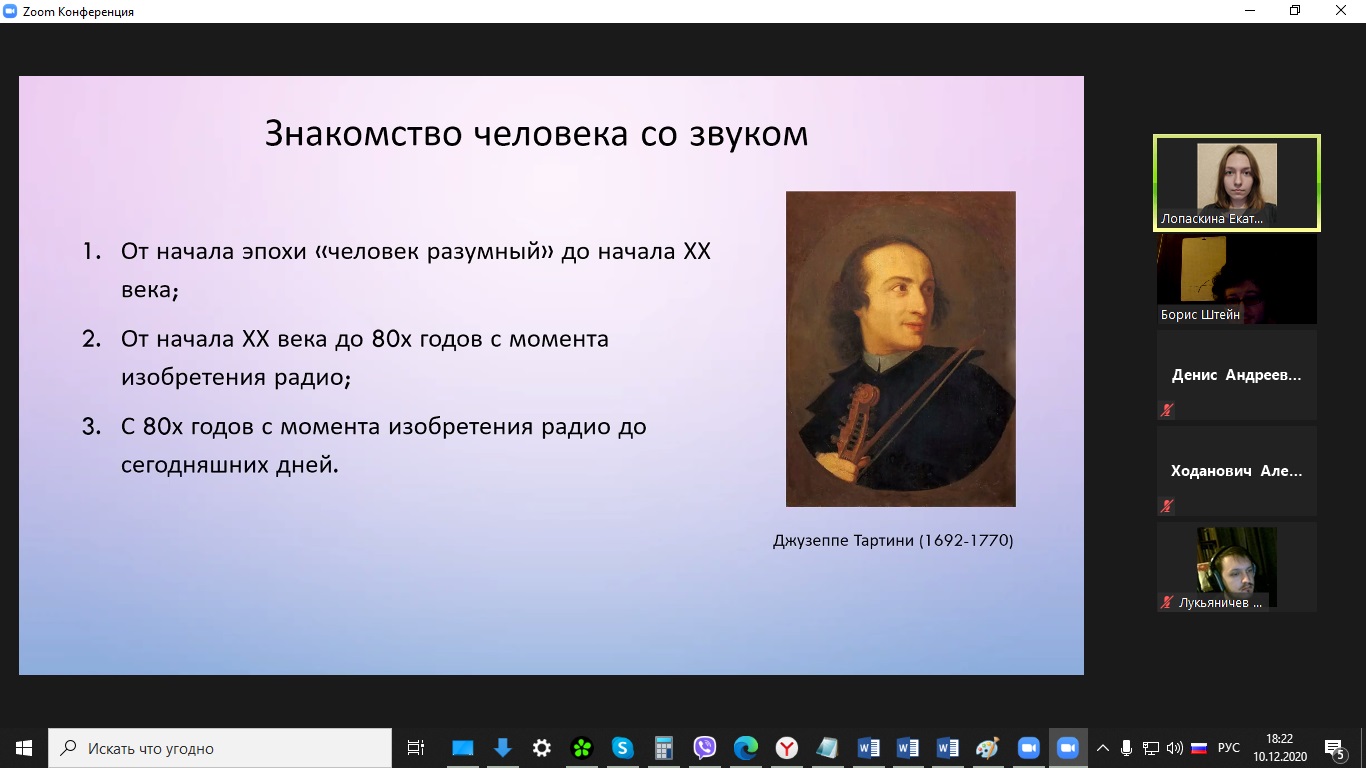
Task: Open the notepad-style app icon in taskbar
Action: point(827,748)
